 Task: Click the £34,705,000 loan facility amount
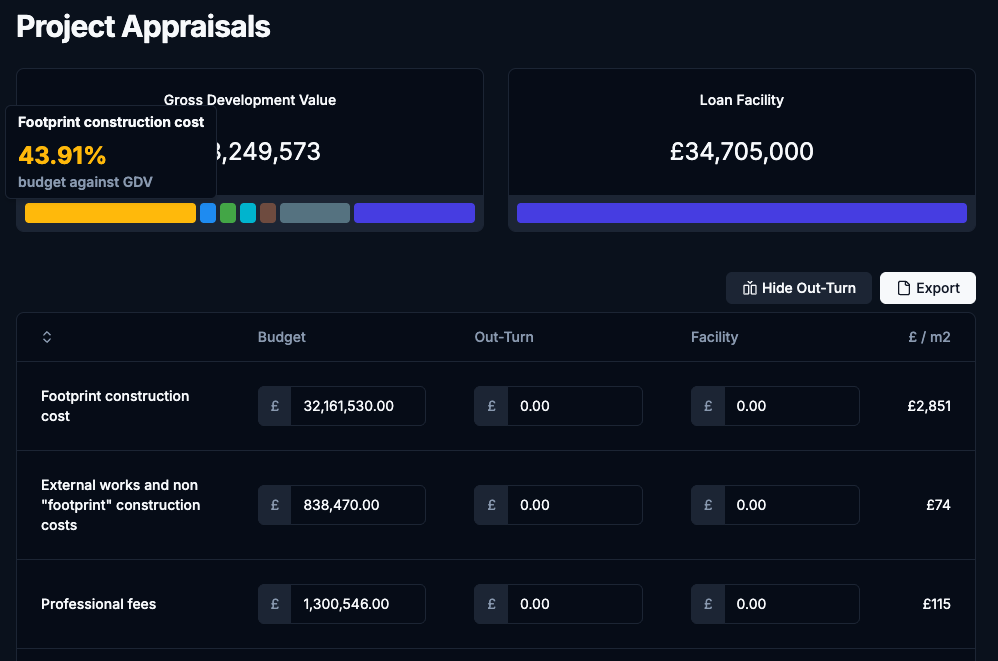(x=741, y=151)
